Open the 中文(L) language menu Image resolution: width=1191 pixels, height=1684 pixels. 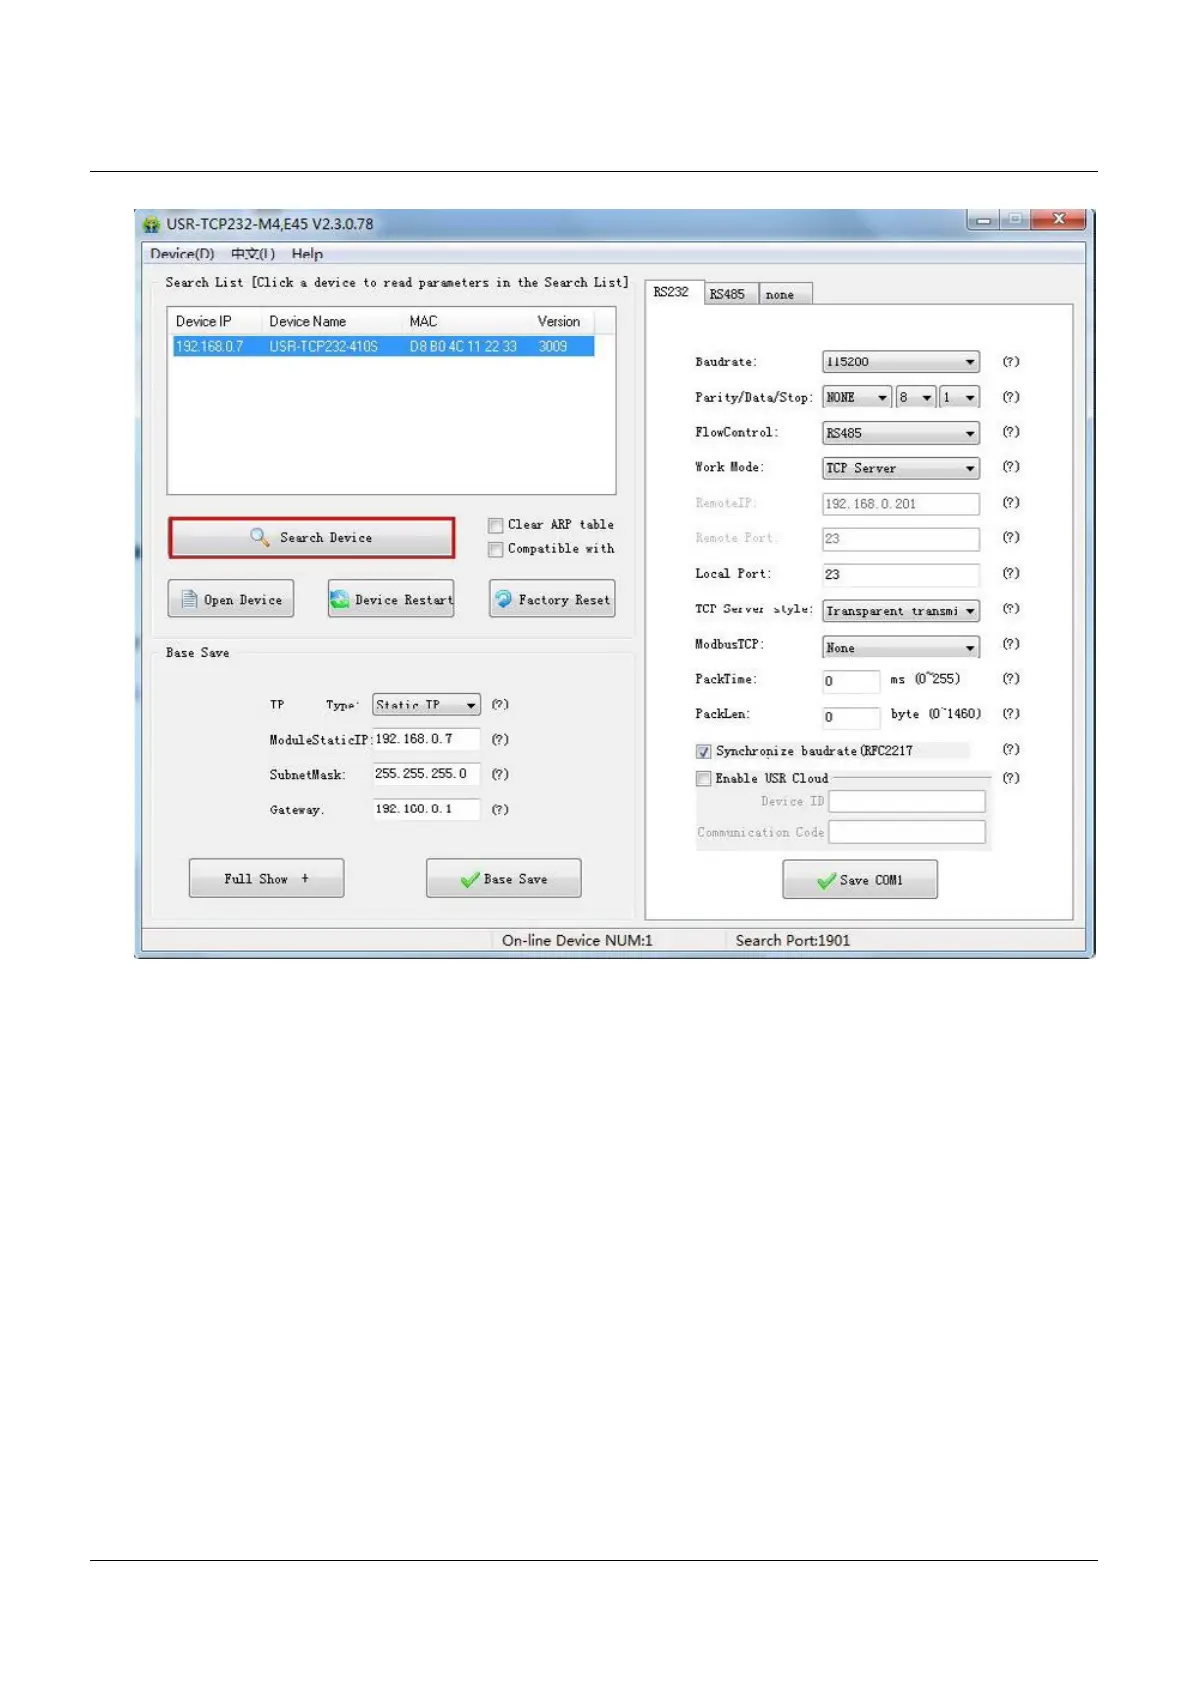253,254
